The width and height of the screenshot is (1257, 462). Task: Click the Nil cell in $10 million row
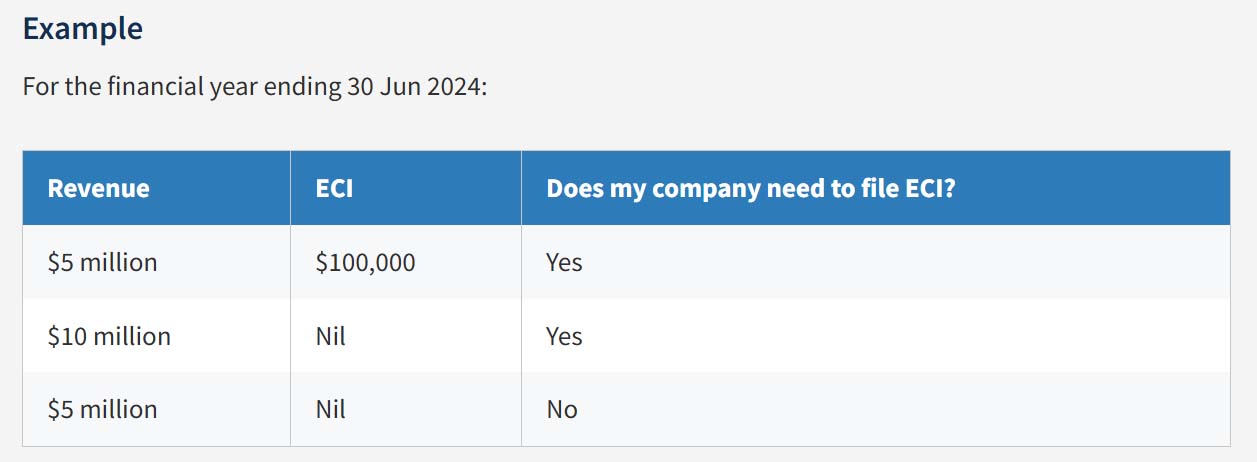330,336
